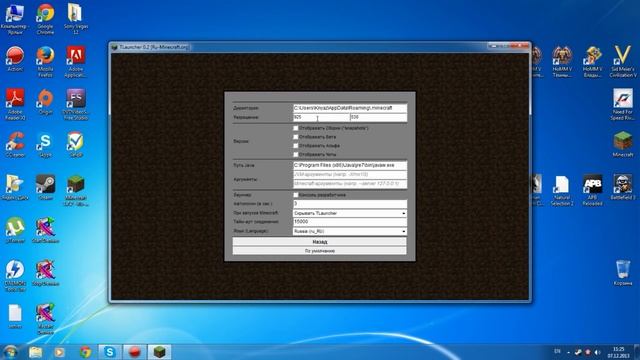Viewport: 640px width, 360px height.
Task: Open the Minecraft block shortcut beside the Steam icon
Action: [x=76, y=190]
